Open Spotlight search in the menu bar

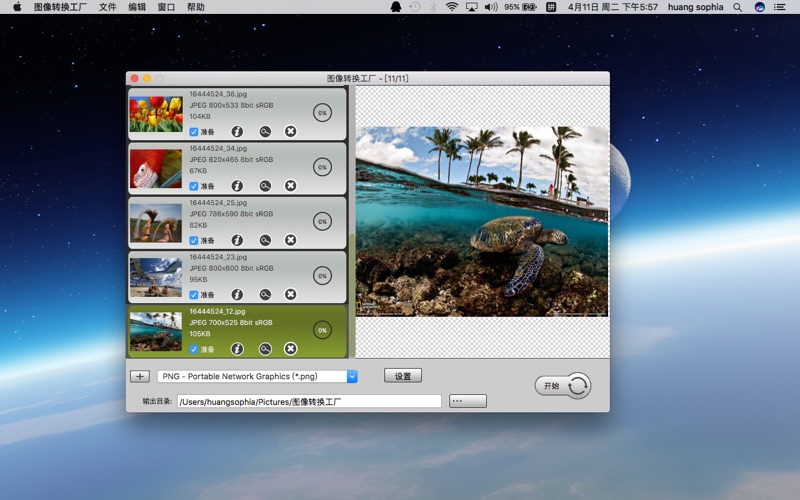738,7
